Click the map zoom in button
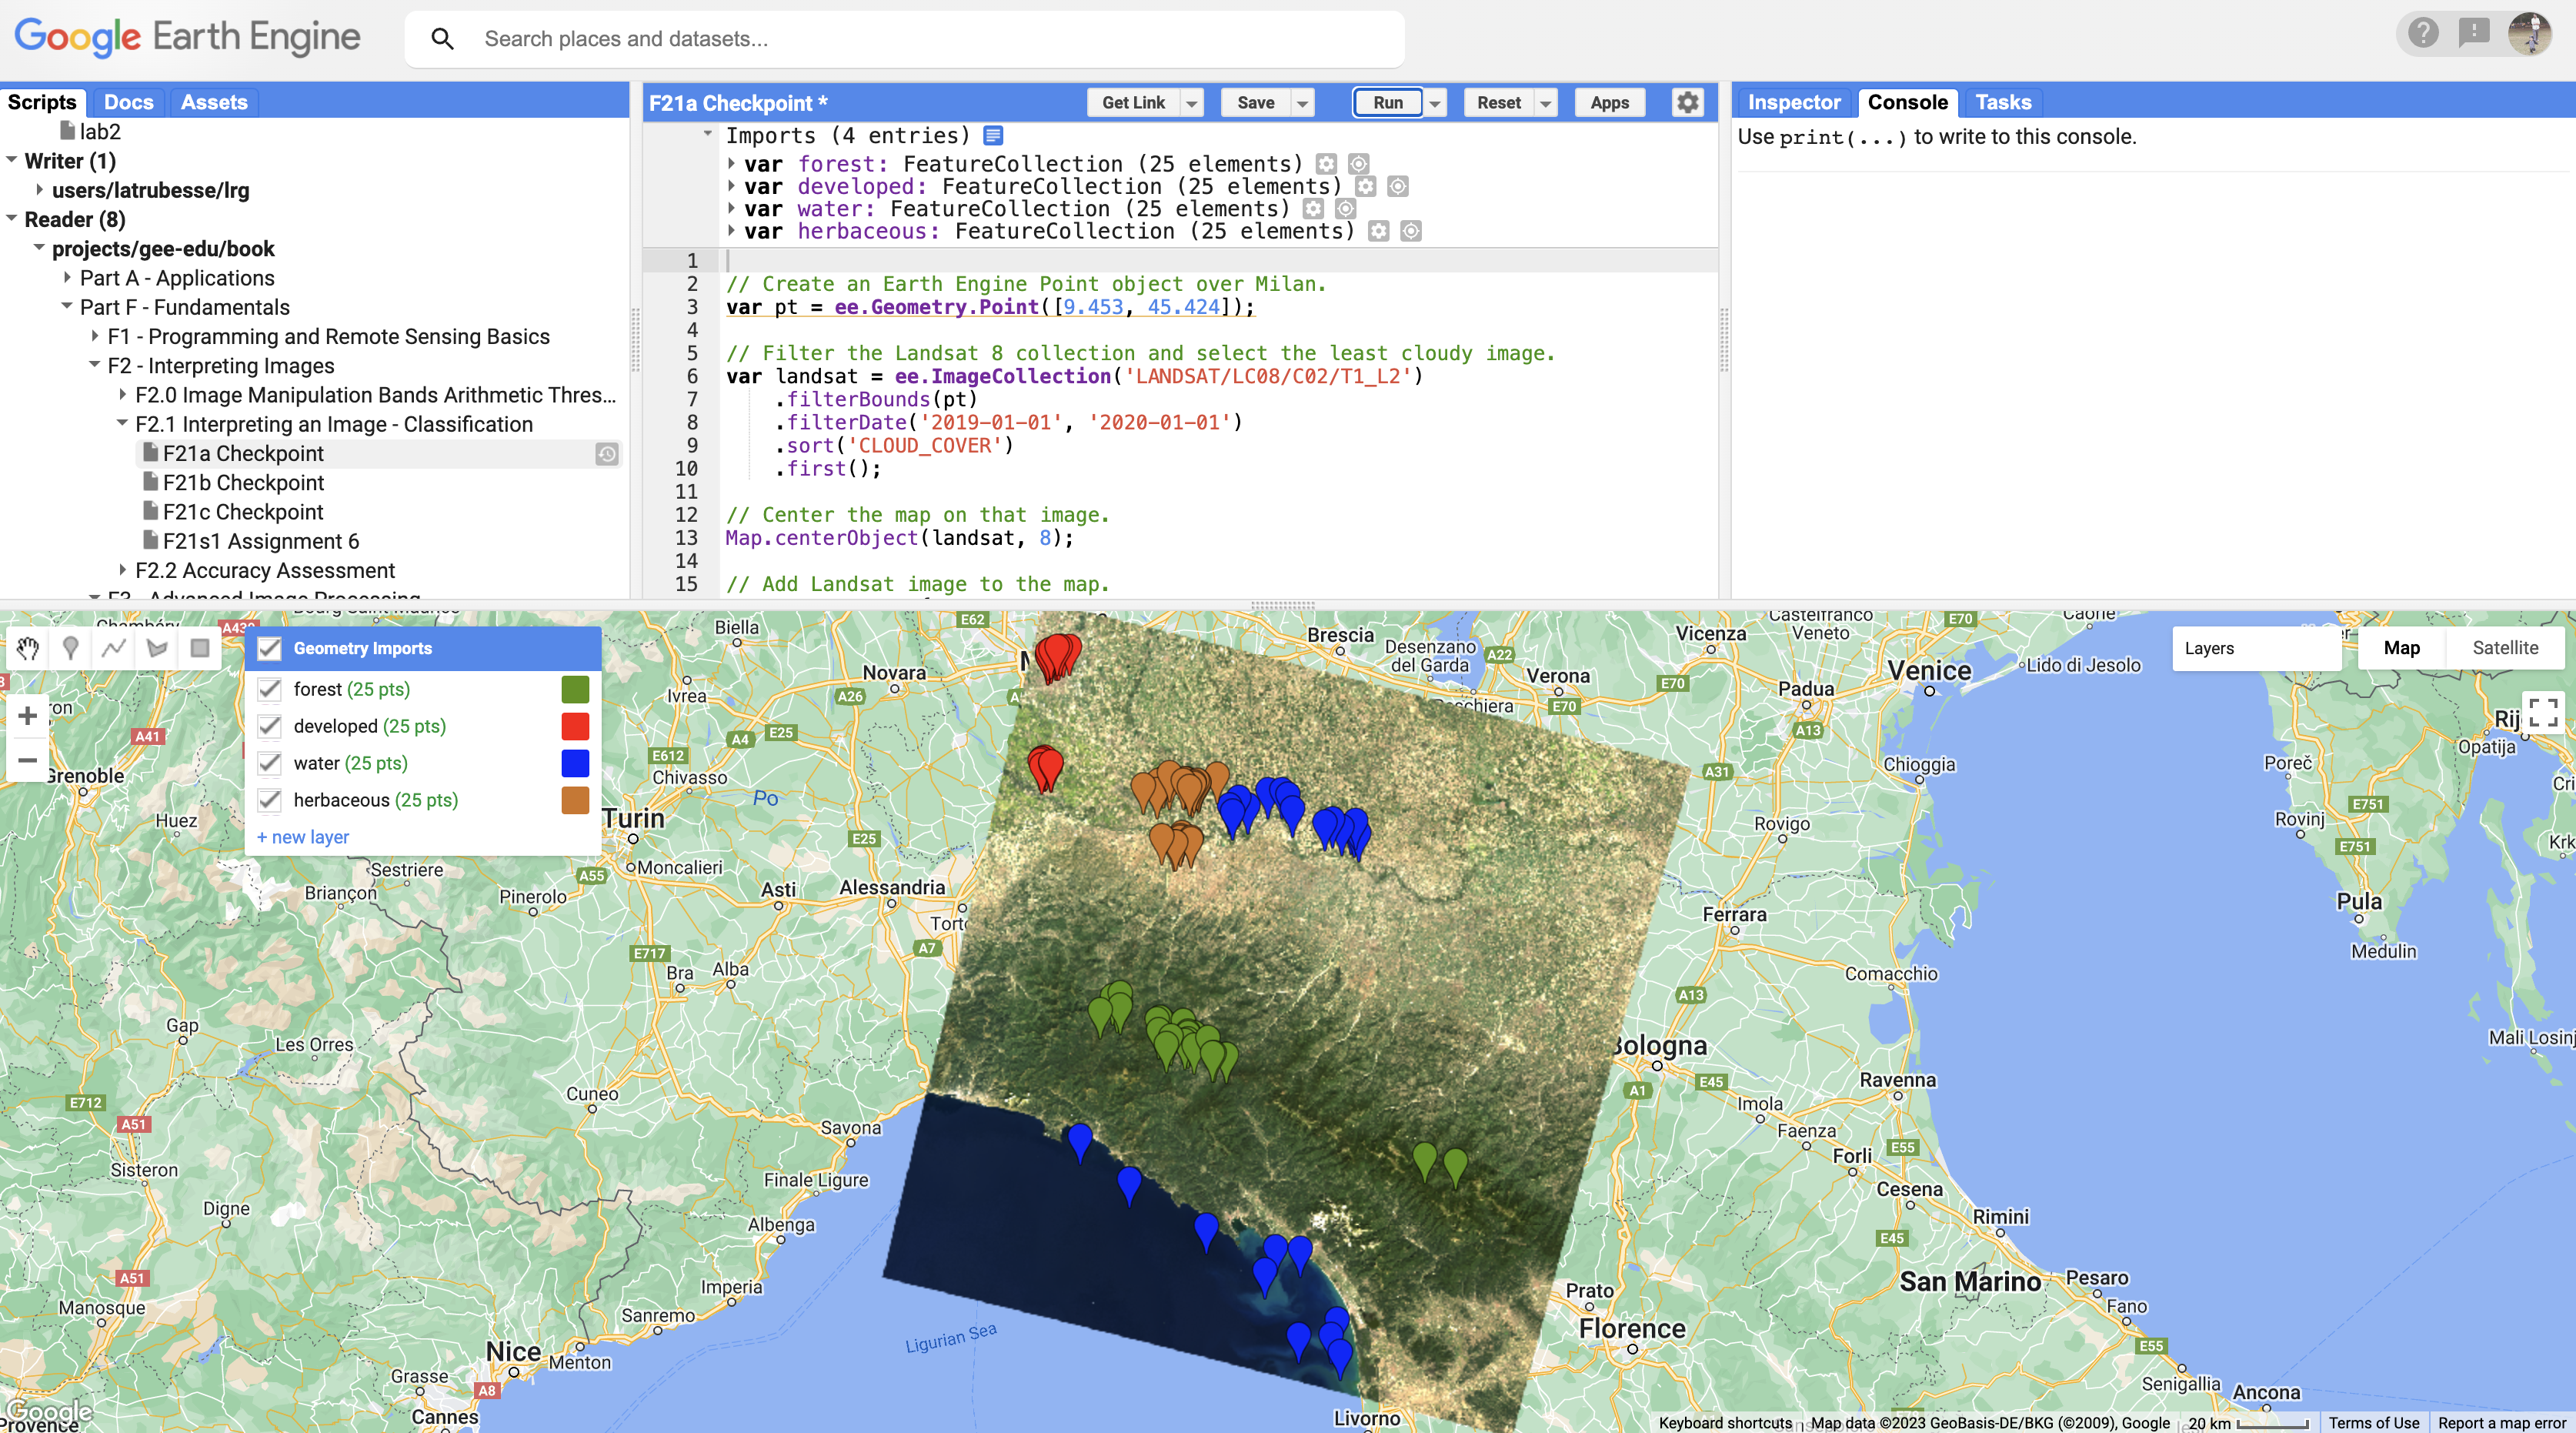This screenshot has width=2576, height=1433. tap(28, 715)
